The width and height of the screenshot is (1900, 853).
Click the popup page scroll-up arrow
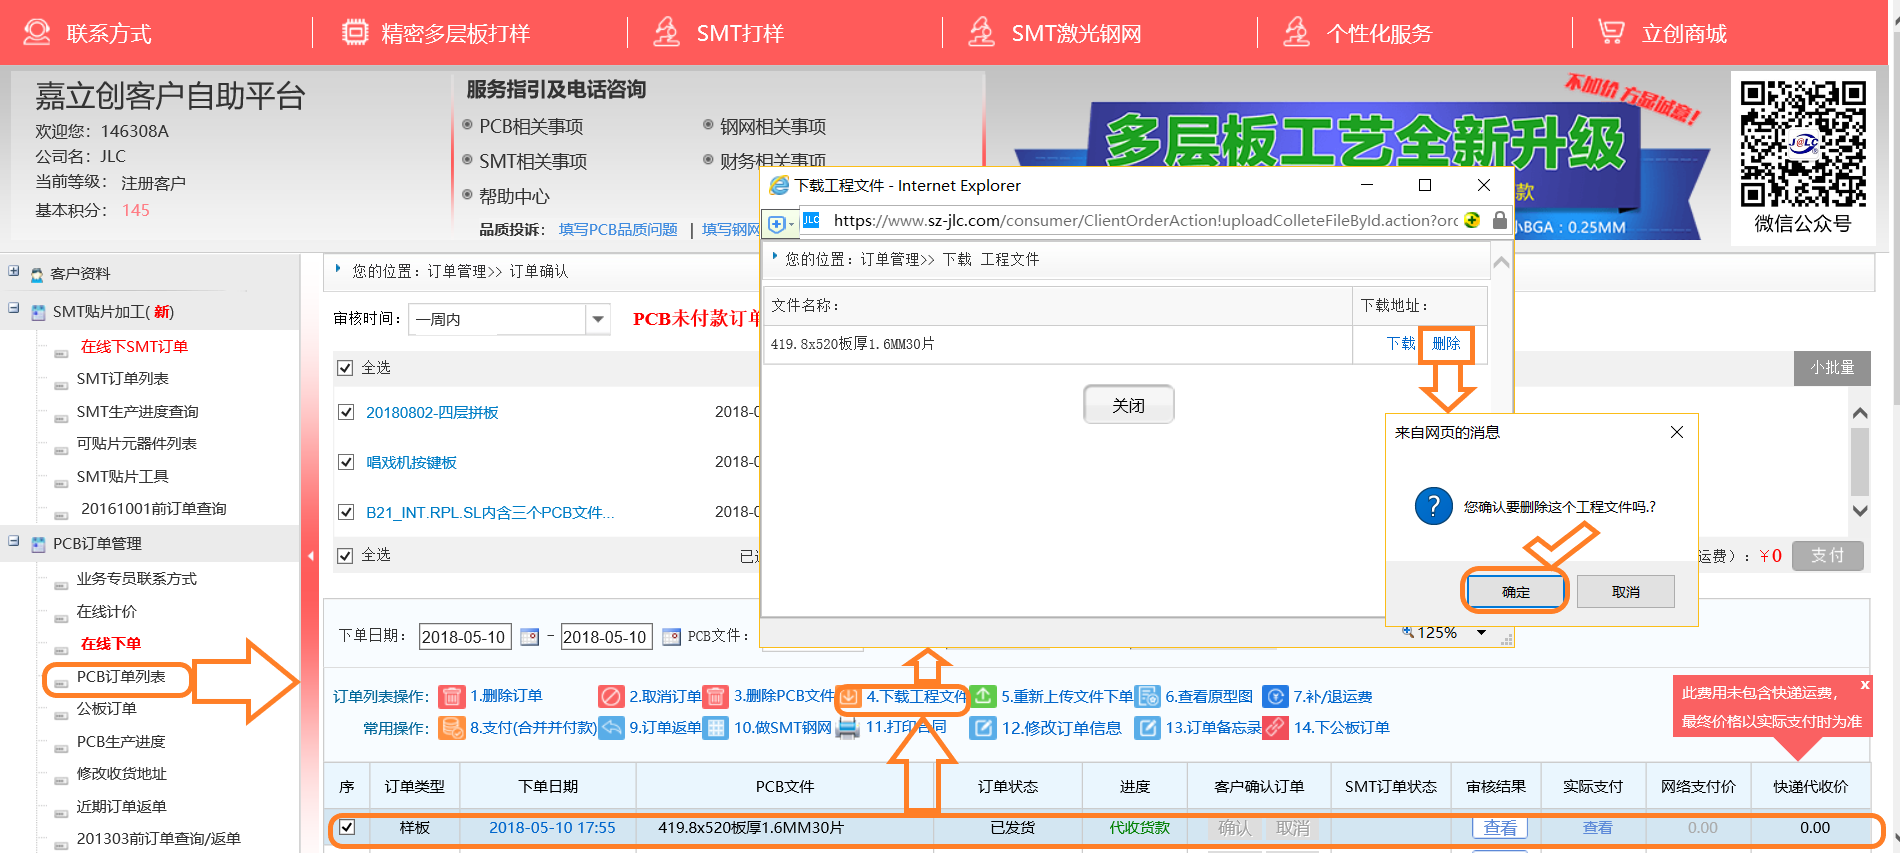[1501, 263]
